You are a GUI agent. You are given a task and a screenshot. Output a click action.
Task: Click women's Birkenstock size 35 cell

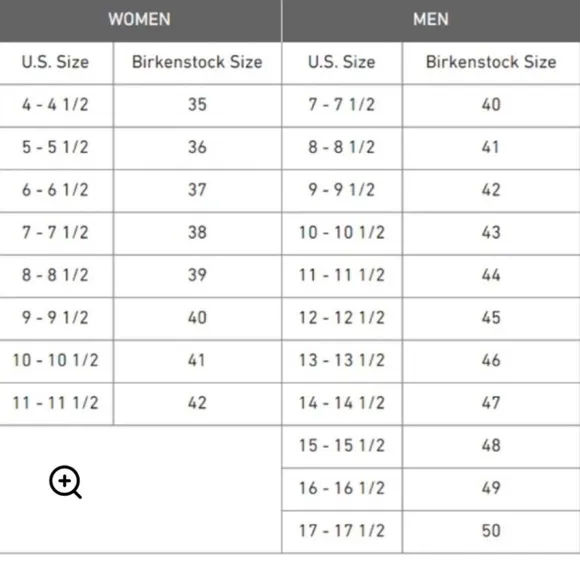(x=198, y=106)
